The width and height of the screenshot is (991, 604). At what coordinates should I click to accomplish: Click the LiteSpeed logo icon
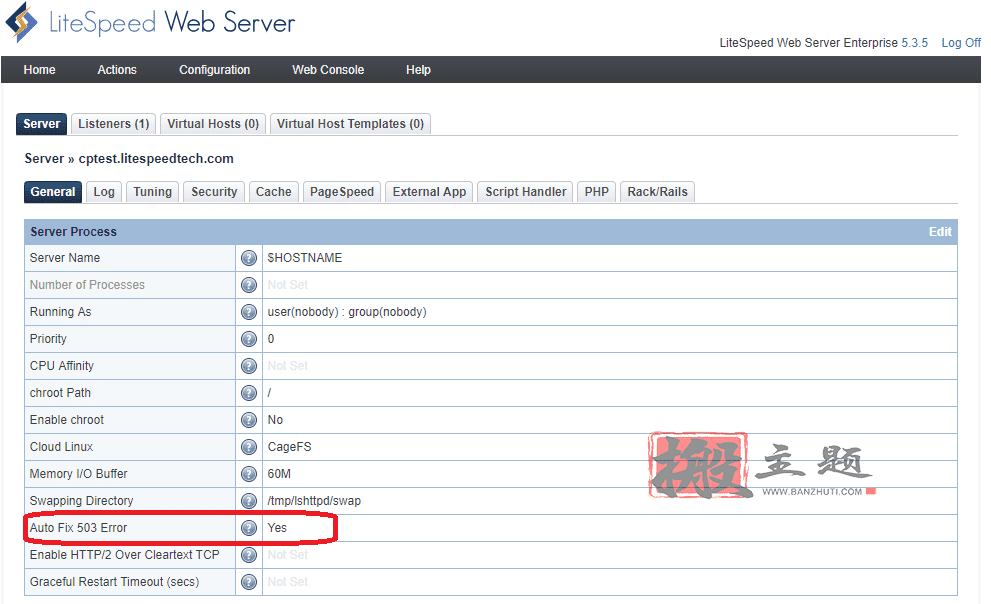21,22
